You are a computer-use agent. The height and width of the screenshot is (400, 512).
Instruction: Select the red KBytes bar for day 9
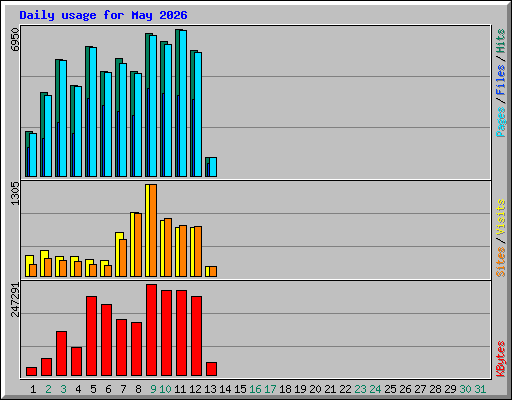pyautogui.click(x=151, y=330)
